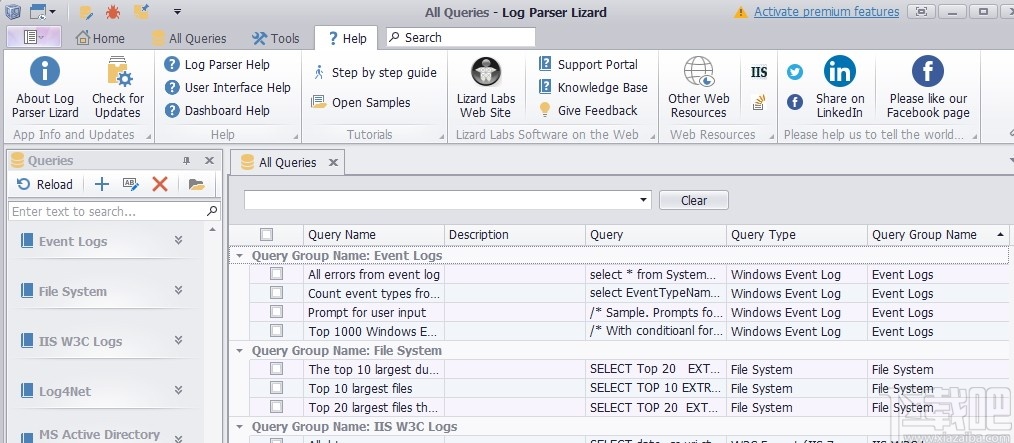Click the small Facebook share icon
This screenshot has width=1014, height=443.
(795, 102)
